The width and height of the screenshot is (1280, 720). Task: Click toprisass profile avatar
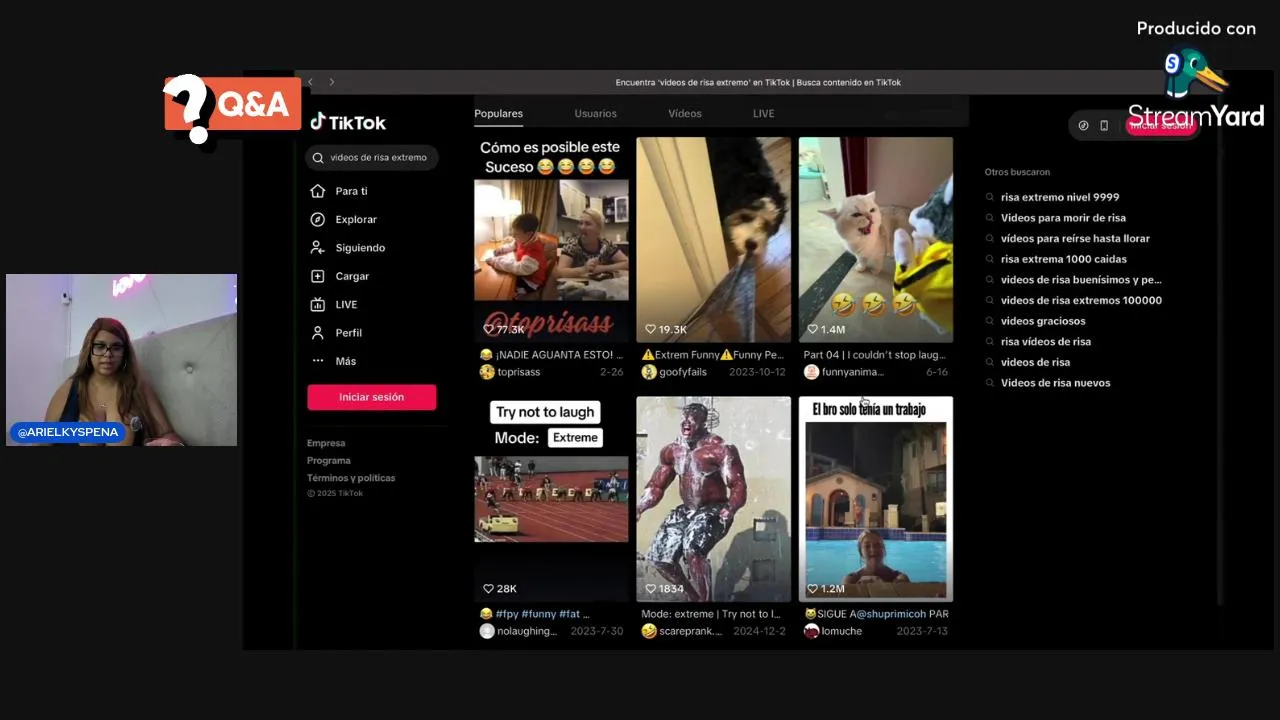coord(487,372)
